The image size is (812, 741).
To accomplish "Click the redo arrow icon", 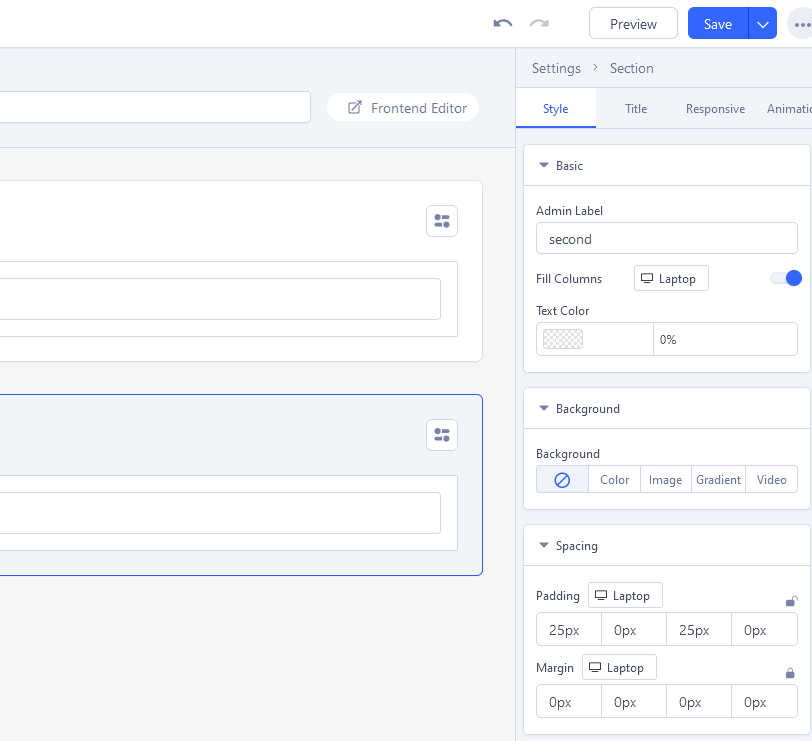I will coord(539,23).
